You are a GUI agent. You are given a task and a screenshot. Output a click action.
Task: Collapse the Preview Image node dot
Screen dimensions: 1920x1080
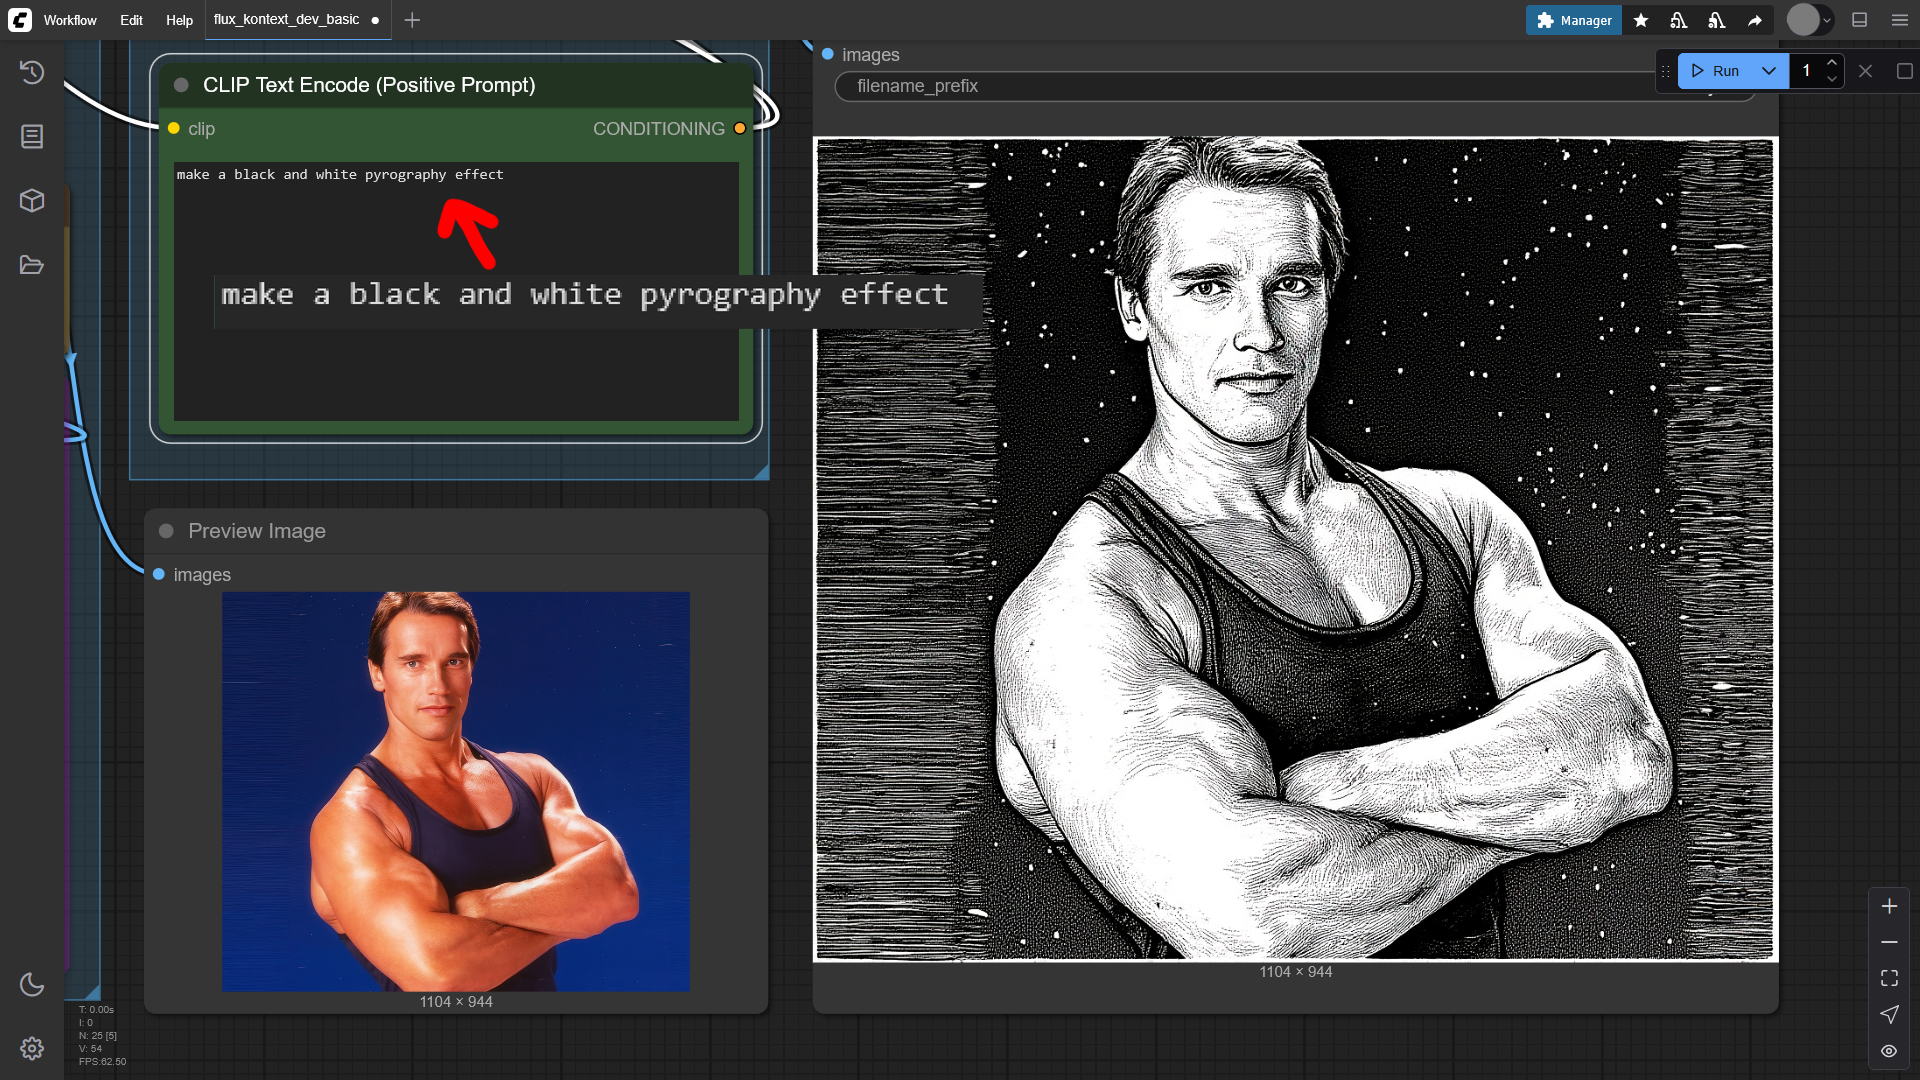[x=166, y=531]
